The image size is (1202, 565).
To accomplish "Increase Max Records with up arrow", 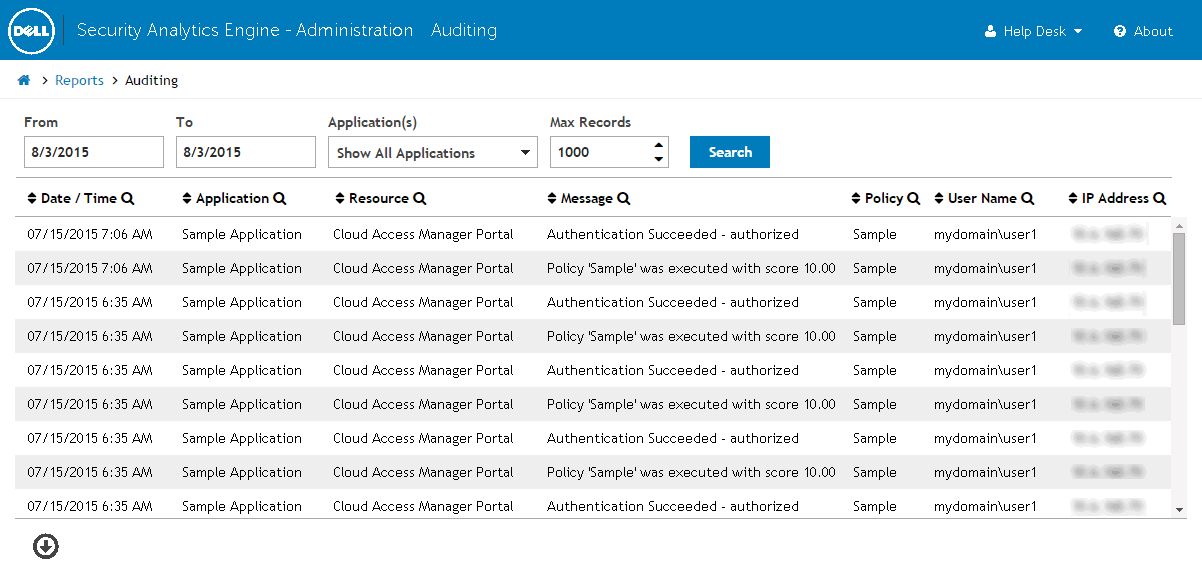I will click(658, 146).
